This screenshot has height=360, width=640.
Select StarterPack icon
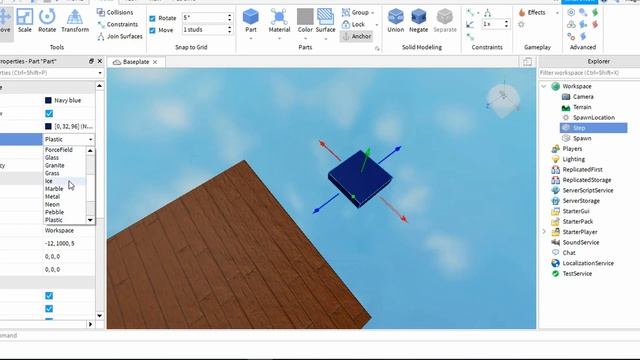[x=556, y=222]
